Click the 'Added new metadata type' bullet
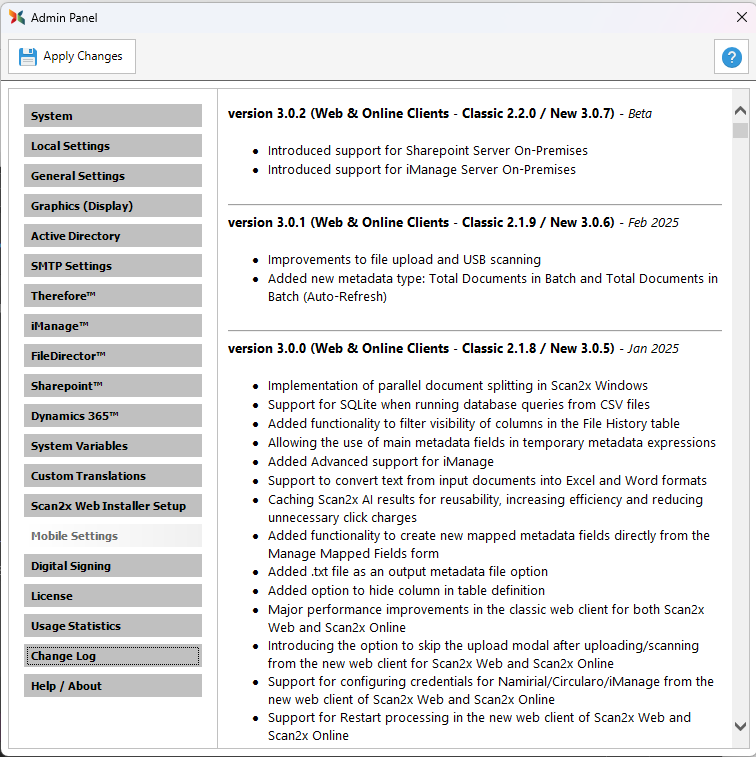756x757 pixels. tap(493, 287)
